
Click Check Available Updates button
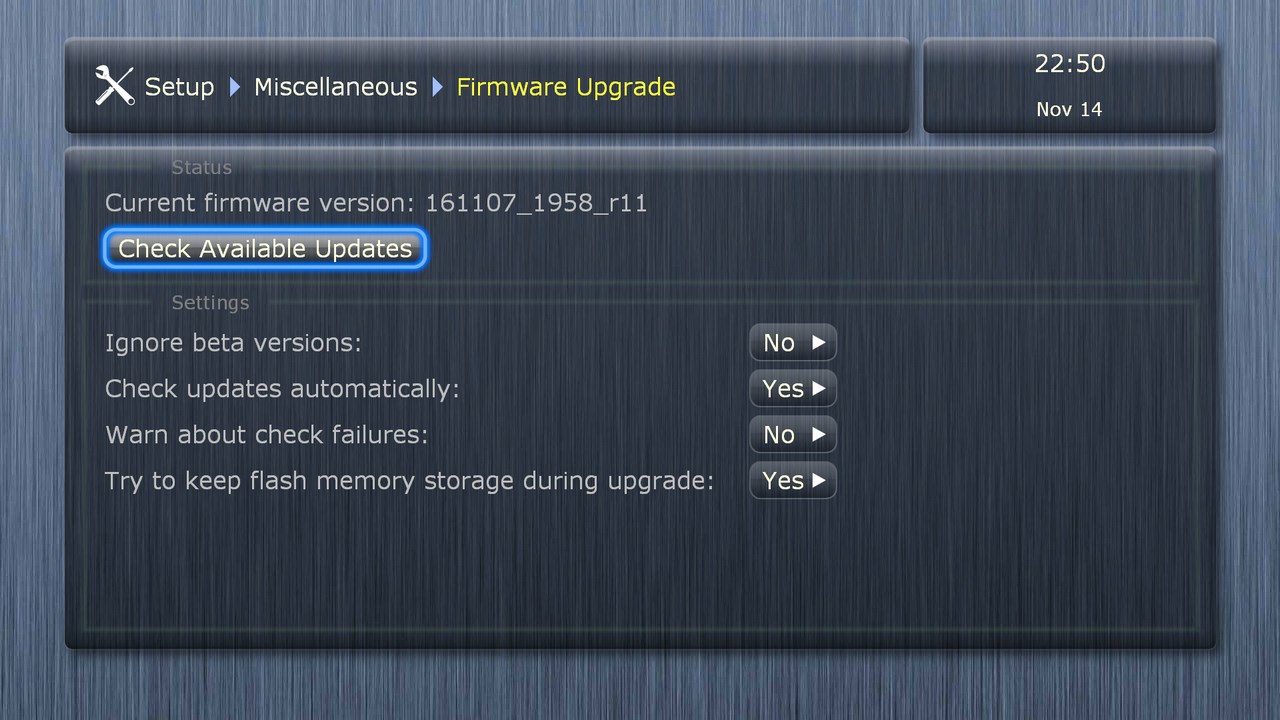click(265, 248)
